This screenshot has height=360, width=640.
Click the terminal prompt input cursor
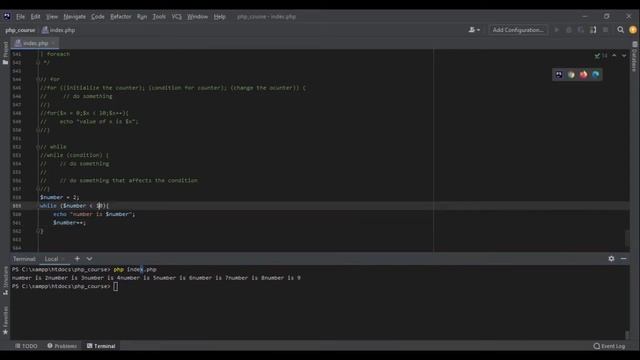pyautogui.click(x=116, y=287)
